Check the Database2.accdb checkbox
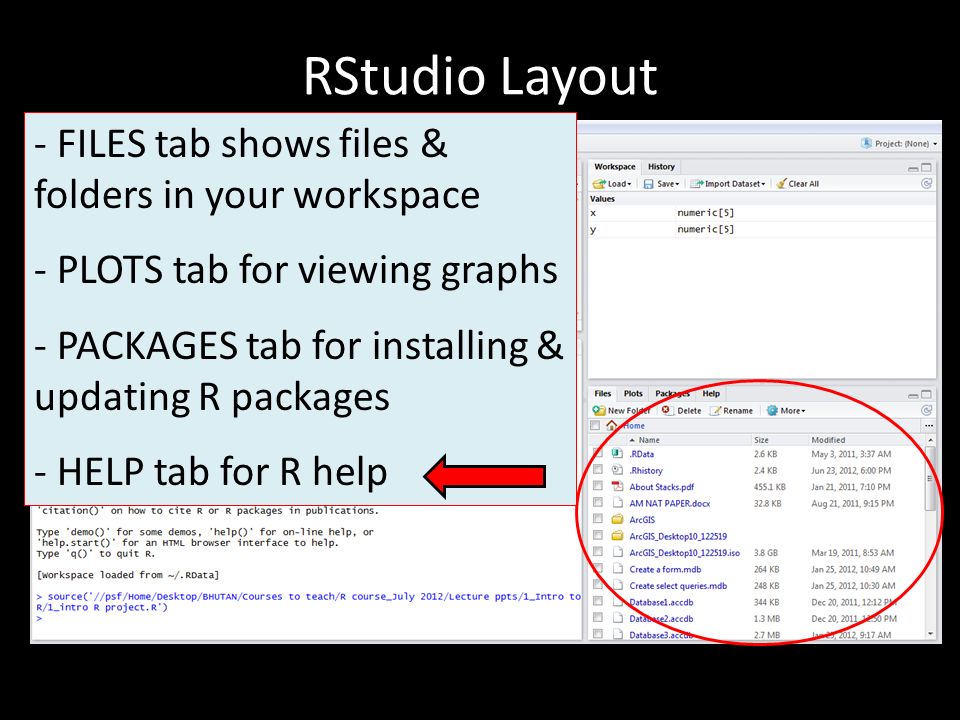 click(598, 619)
